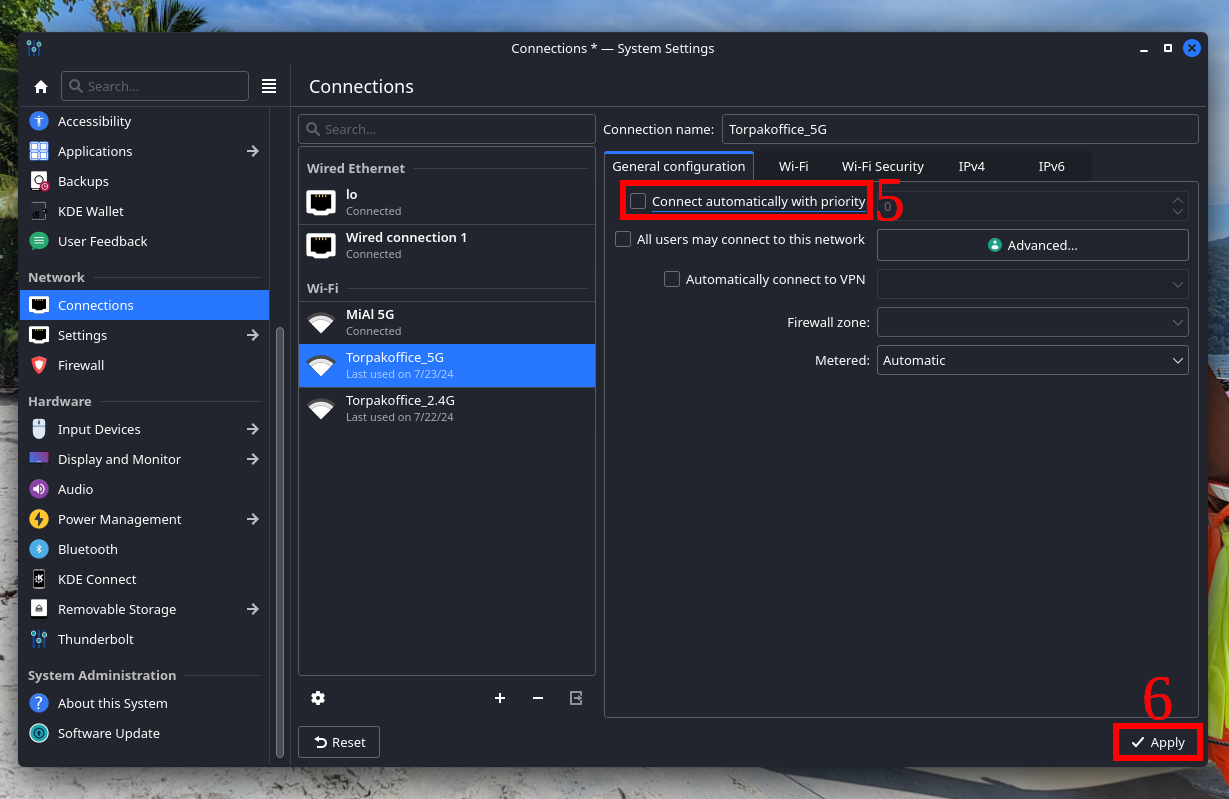
Task: Click the Connection name text field
Action: pos(959,129)
